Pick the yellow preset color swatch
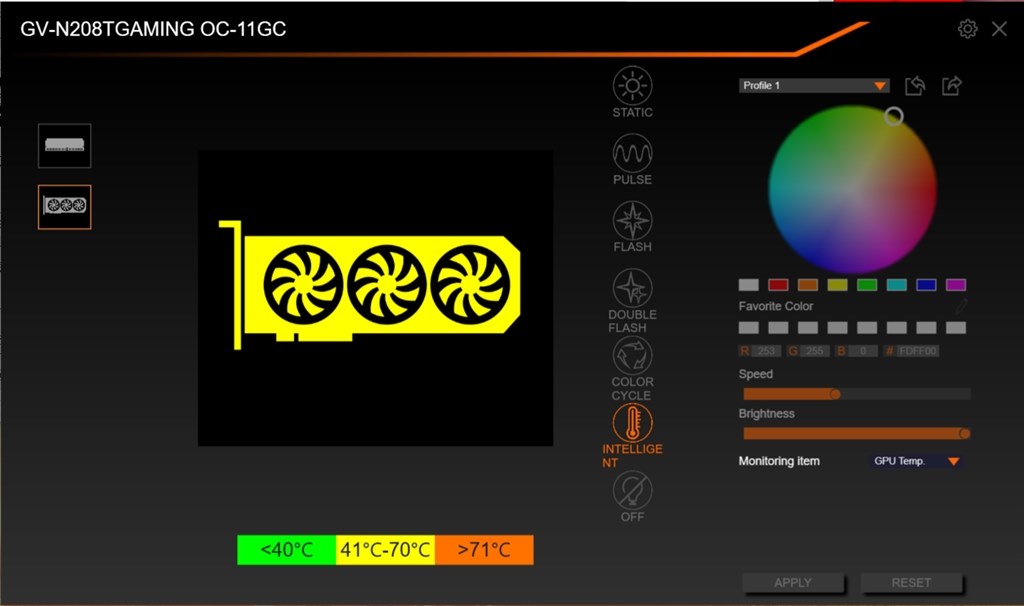Screen dimensions: 1024x606 click(x=837, y=285)
